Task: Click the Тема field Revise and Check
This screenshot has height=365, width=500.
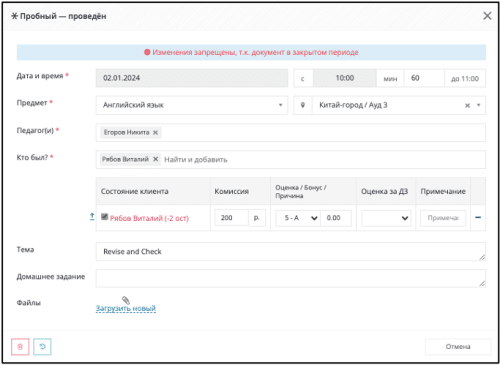Action: (291, 251)
